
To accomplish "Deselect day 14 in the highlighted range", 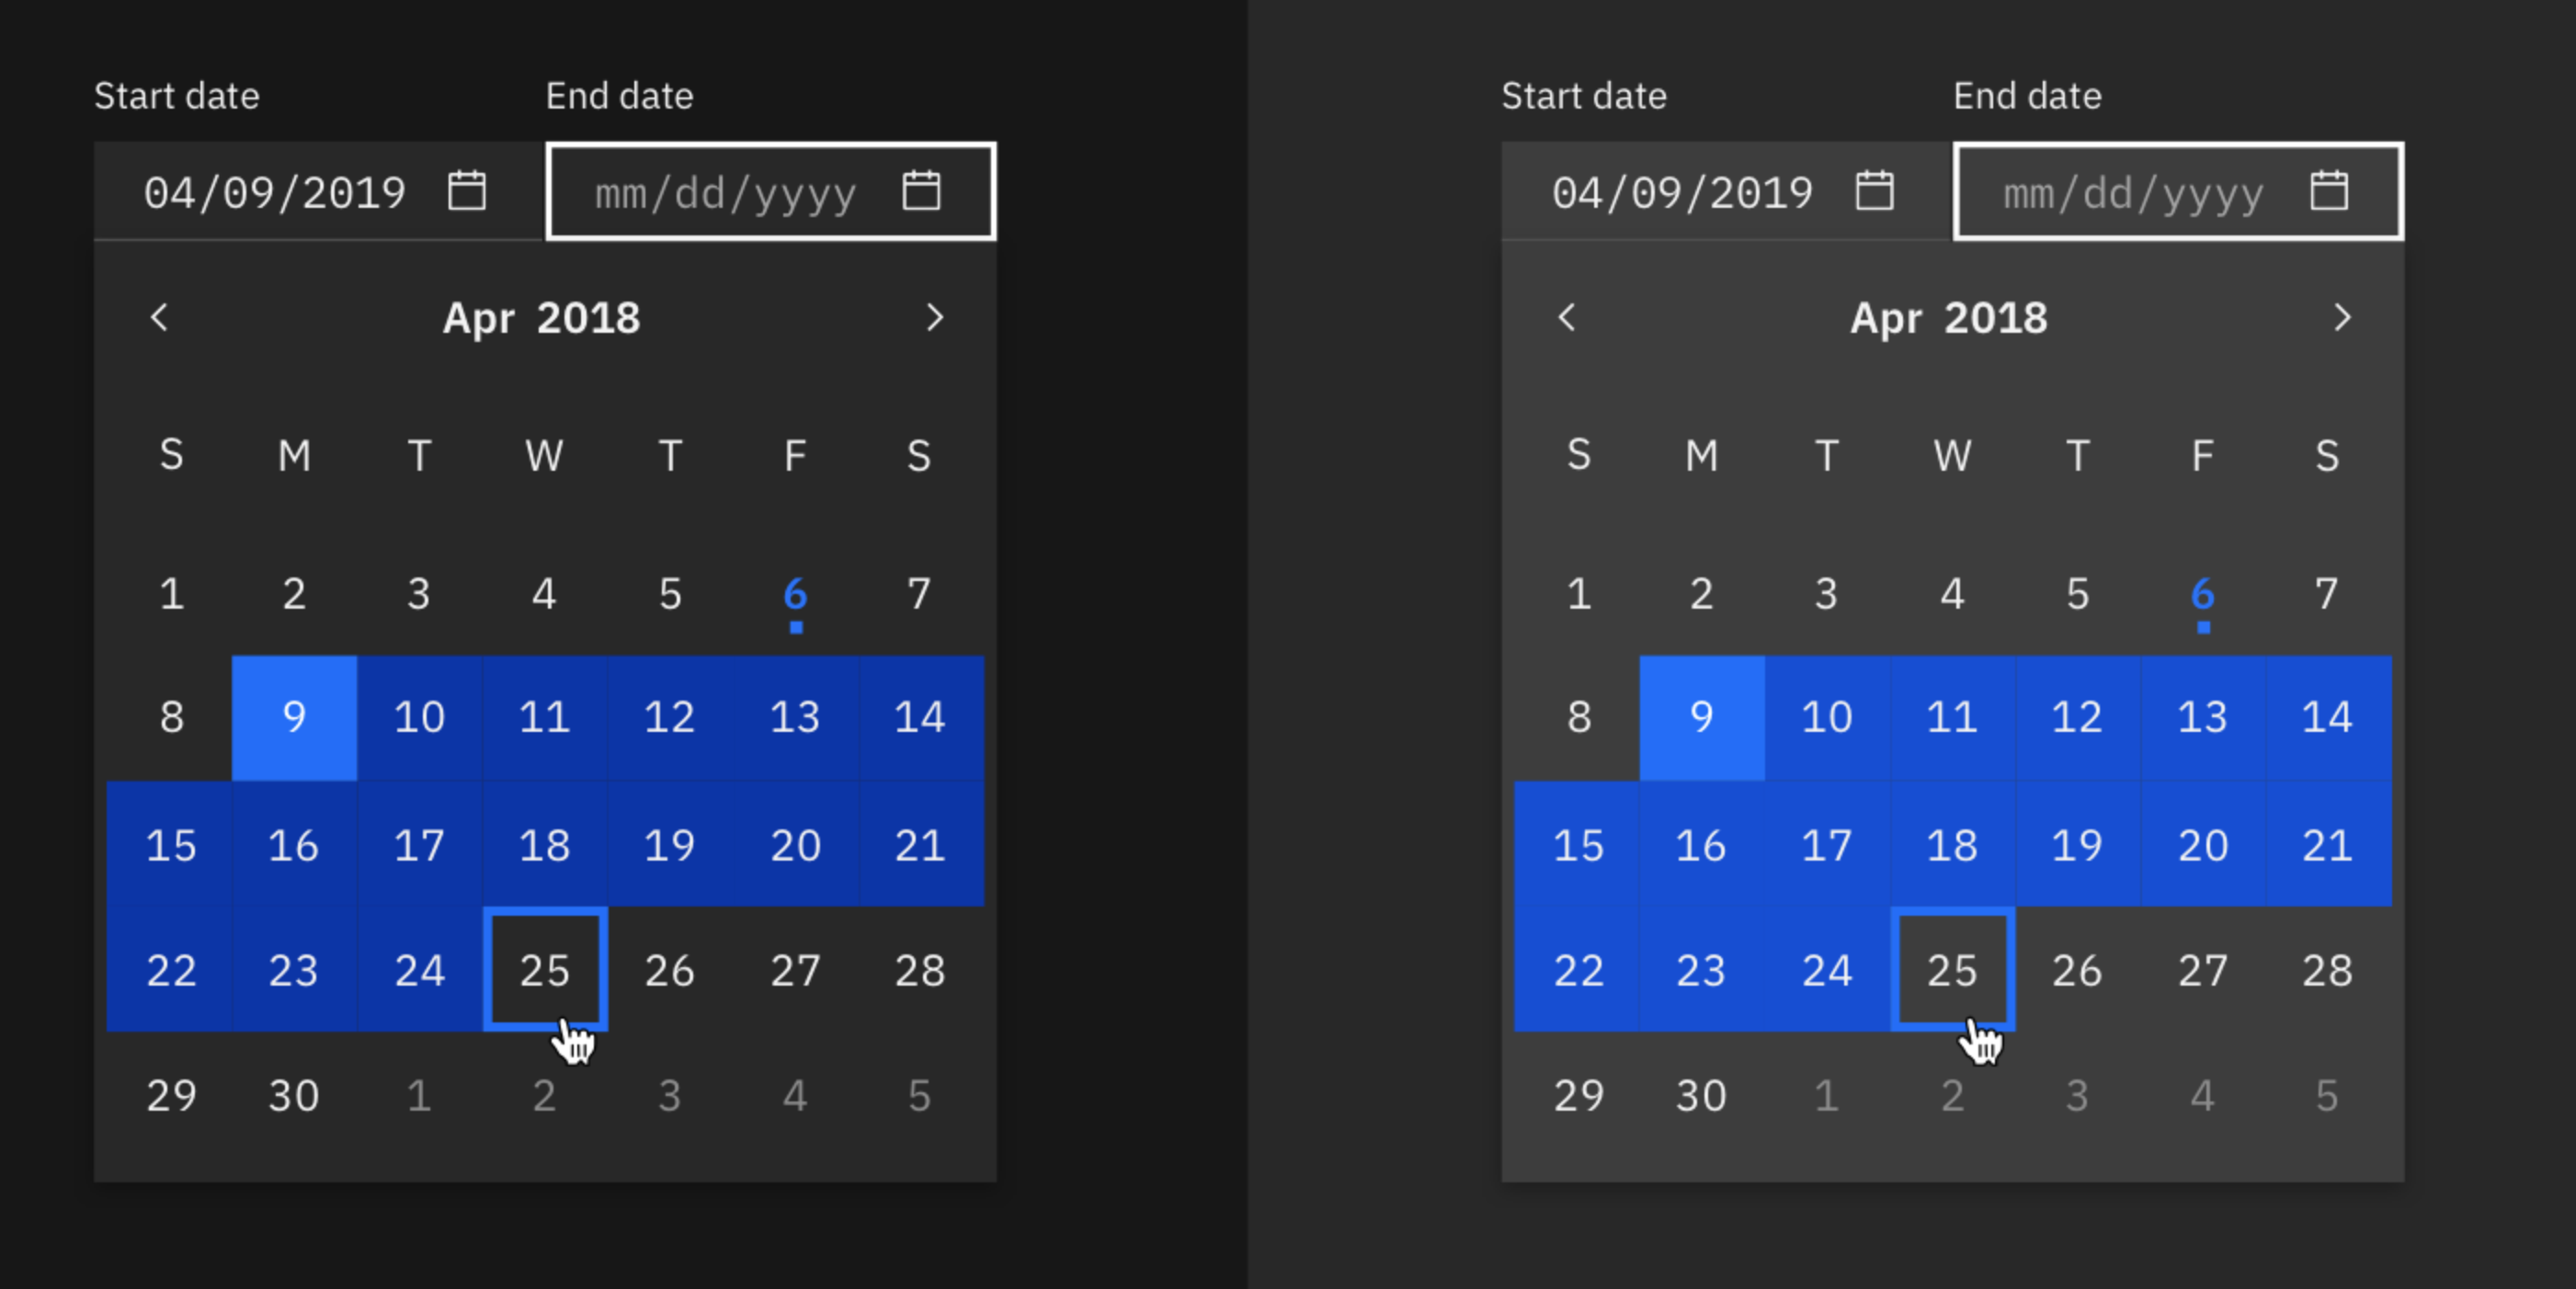I will pyautogui.click(x=919, y=716).
